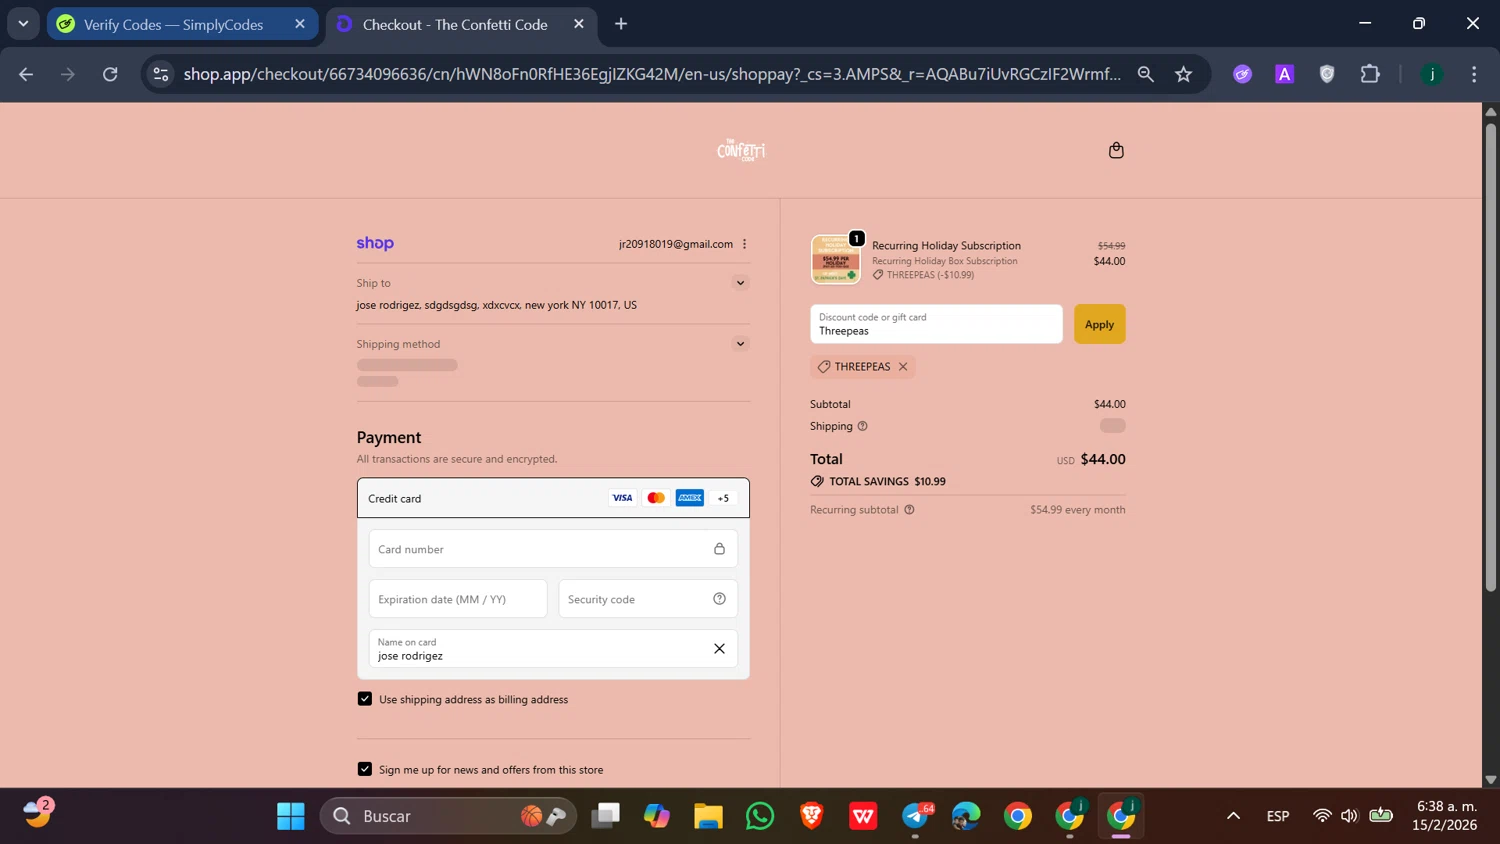The height and width of the screenshot is (844, 1500).
Task: Open the tab search dropdown arrow
Action: (23, 24)
